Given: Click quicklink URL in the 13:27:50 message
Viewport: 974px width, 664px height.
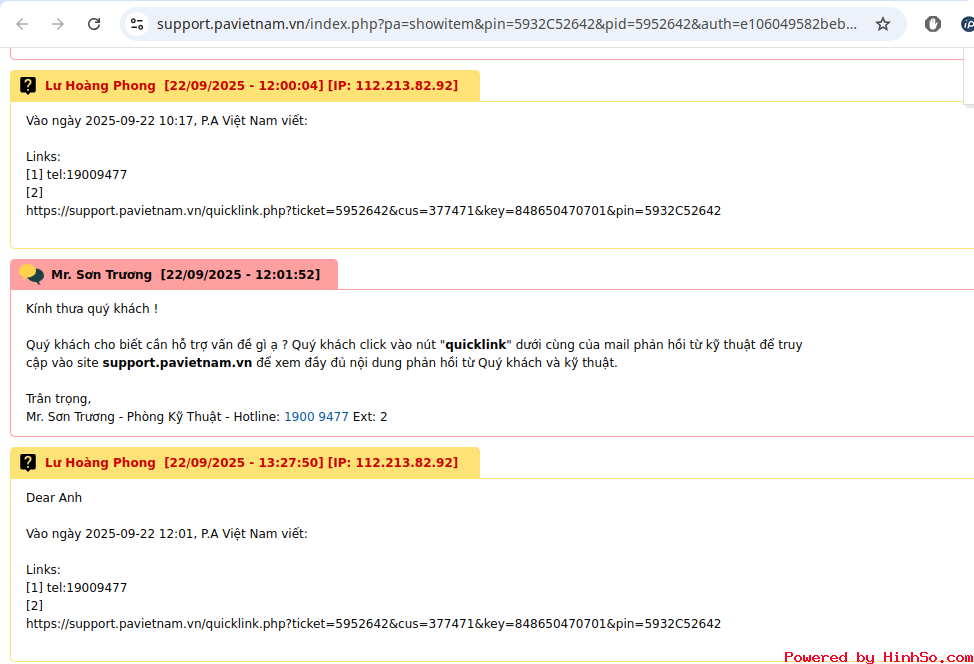Looking at the screenshot, I should tap(373, 624).
